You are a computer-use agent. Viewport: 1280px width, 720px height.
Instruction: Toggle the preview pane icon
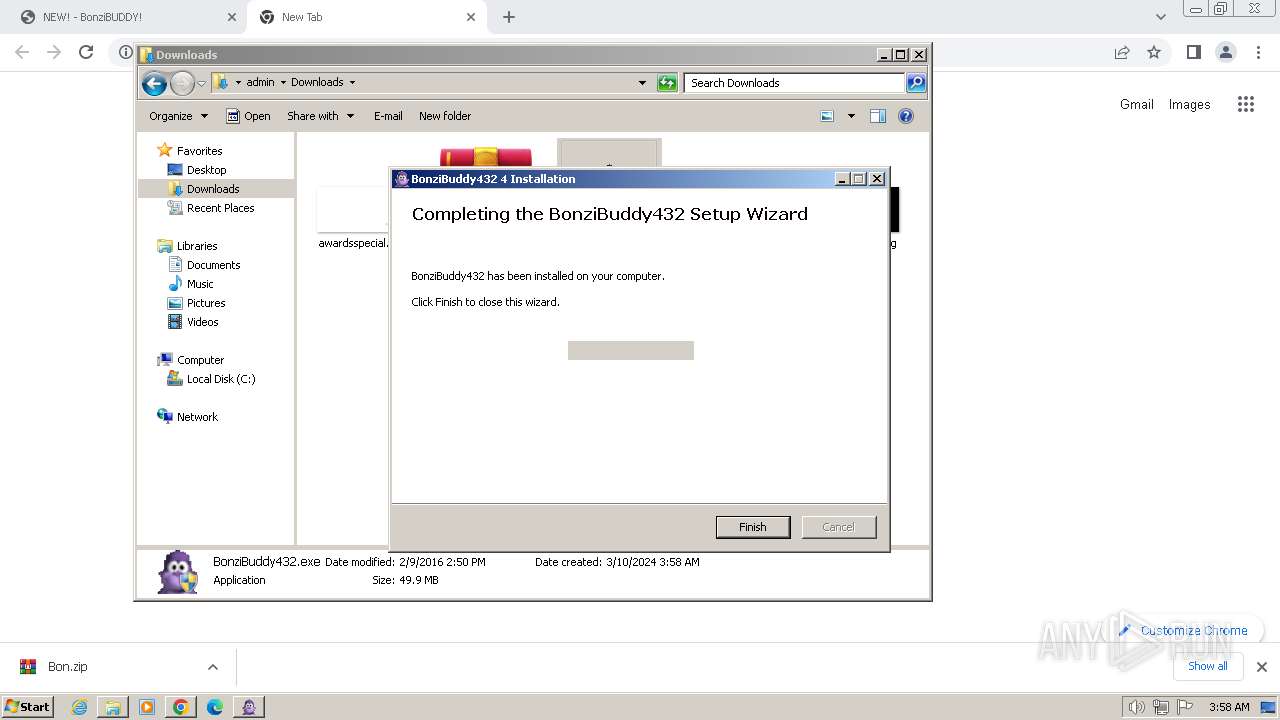pyautogui.click(x=878, y=116)
